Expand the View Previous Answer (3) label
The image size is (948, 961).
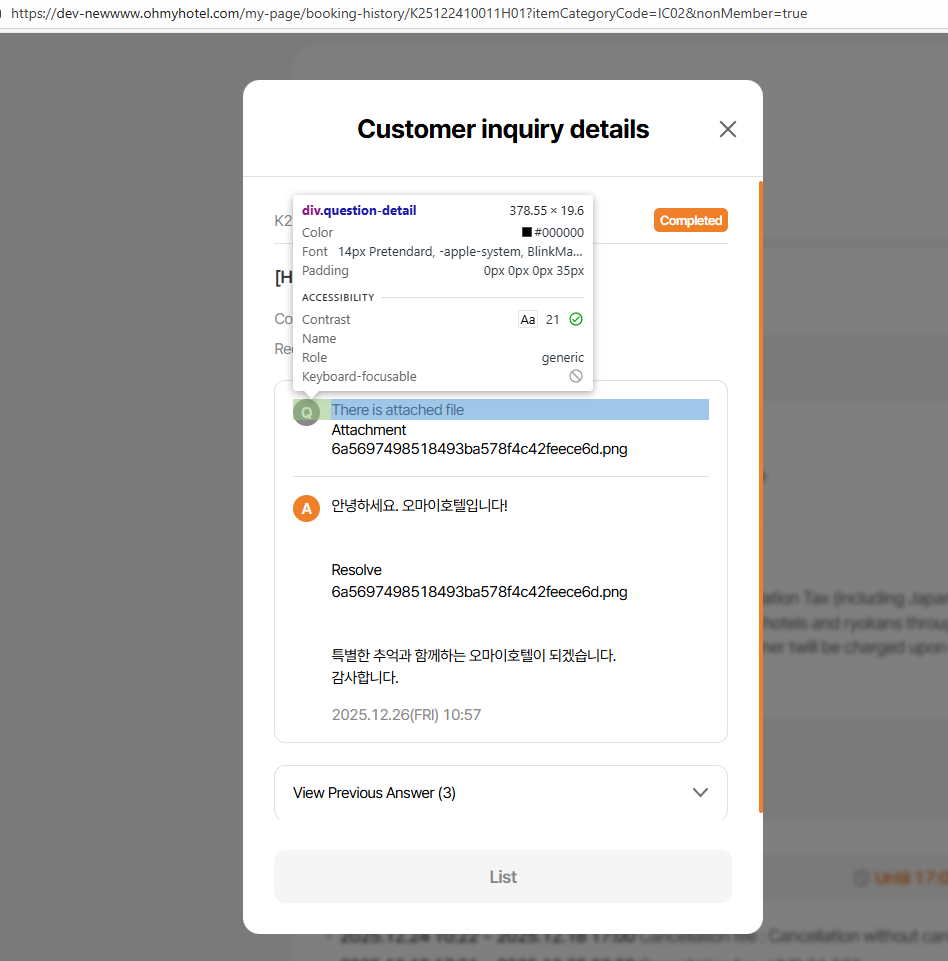(x=374, y=793)
